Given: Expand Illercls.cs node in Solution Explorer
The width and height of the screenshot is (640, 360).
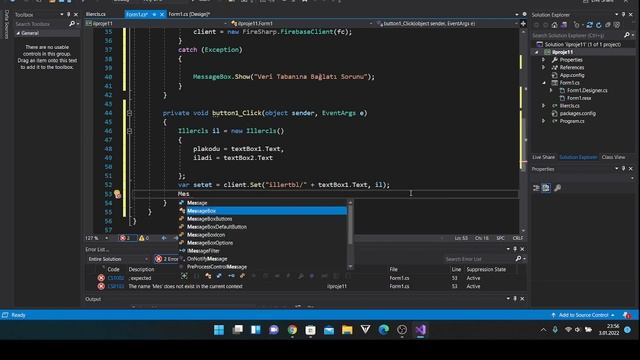Looking at the screenshot, I should [544, 106].
